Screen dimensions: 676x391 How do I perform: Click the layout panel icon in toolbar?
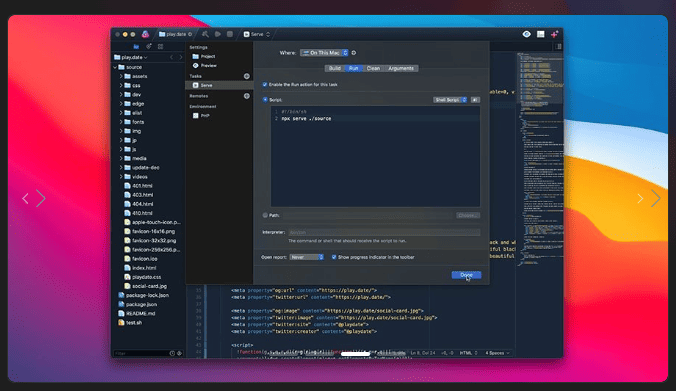(x=540, y=34)
